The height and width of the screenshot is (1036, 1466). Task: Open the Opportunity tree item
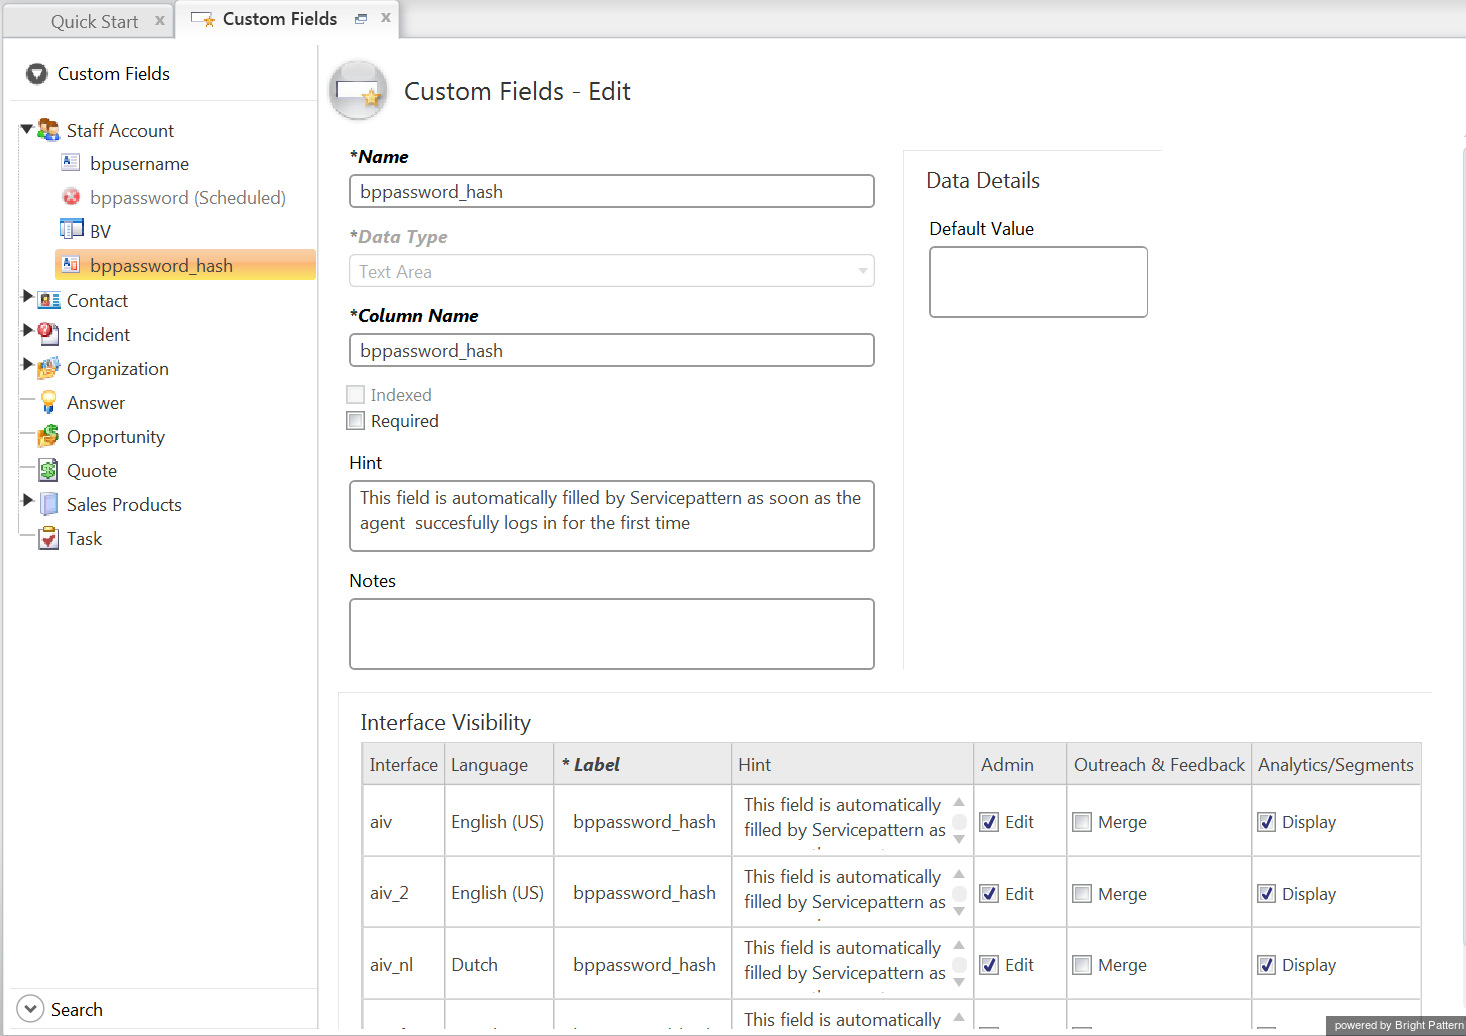point(116,437)
